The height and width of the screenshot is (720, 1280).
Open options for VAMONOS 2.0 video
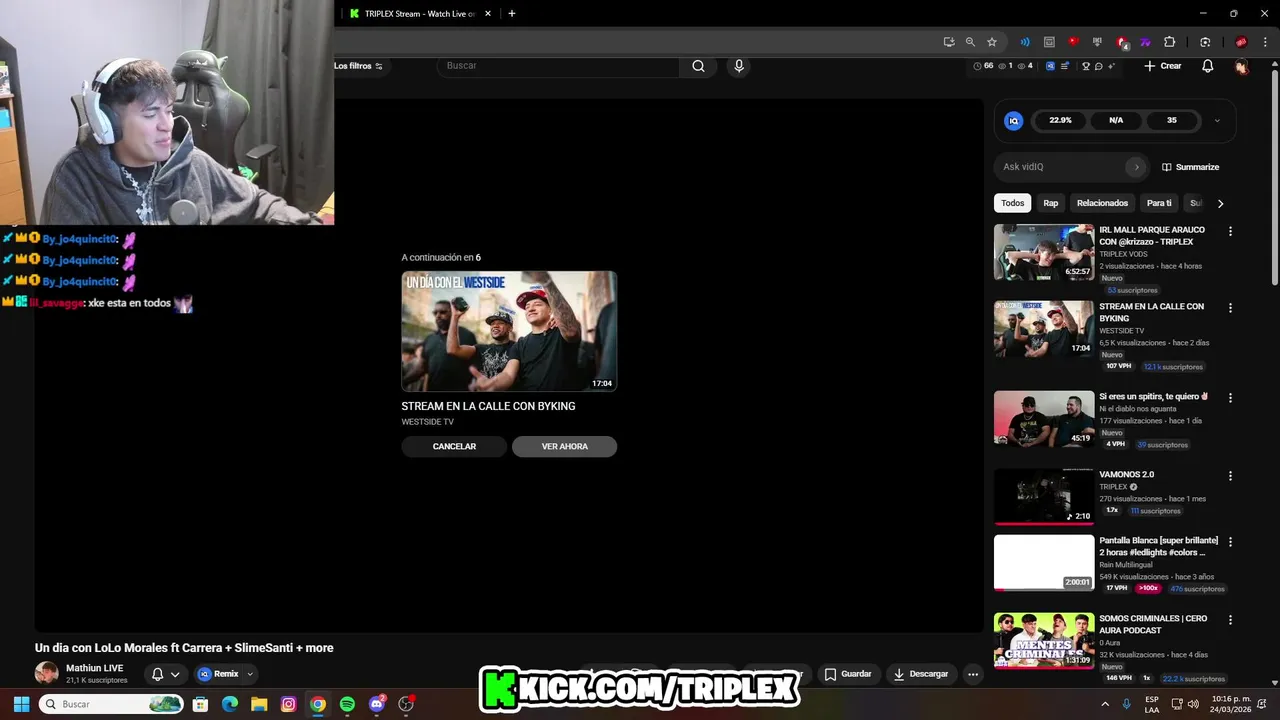[1230, 476]
